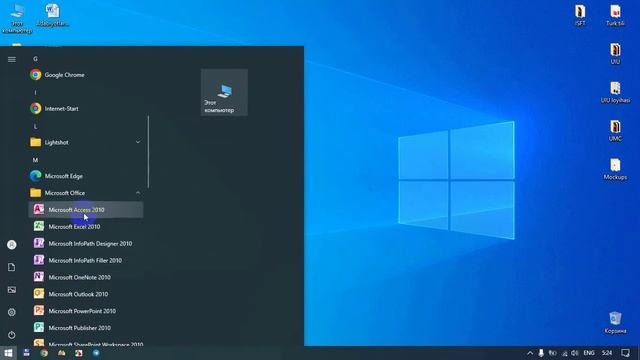This screenshot has height=360, width=640.
Task: Launch Internet-Start from the app list
Action: [x=86, y=109]
